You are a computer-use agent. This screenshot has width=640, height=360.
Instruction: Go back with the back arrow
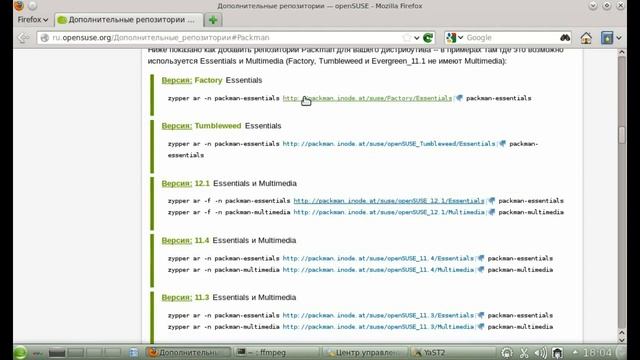click(x=23, y=38)
